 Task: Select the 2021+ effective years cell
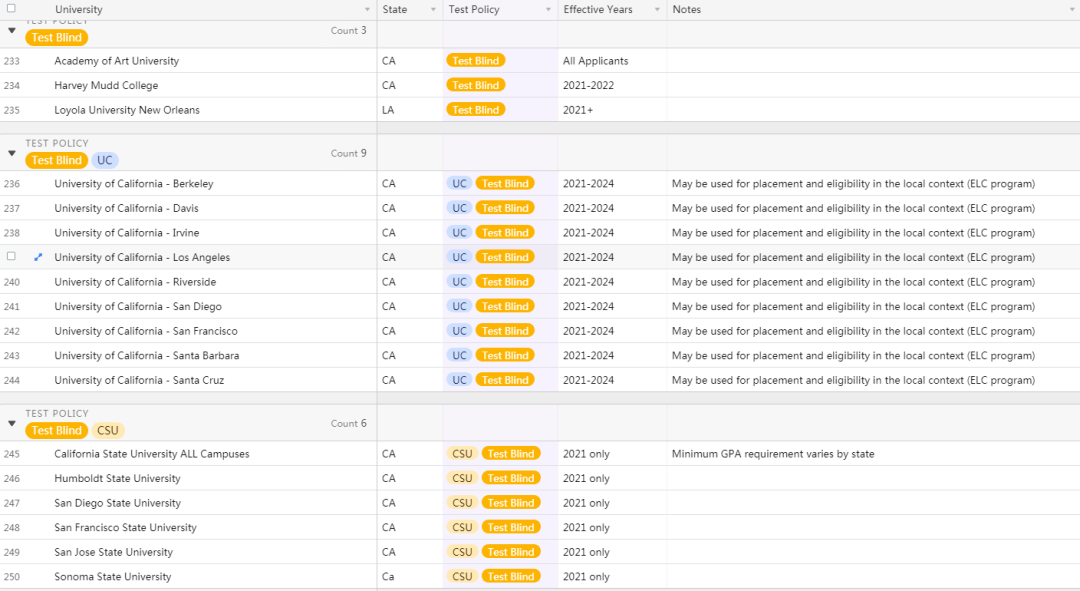(x=612, y=110)
